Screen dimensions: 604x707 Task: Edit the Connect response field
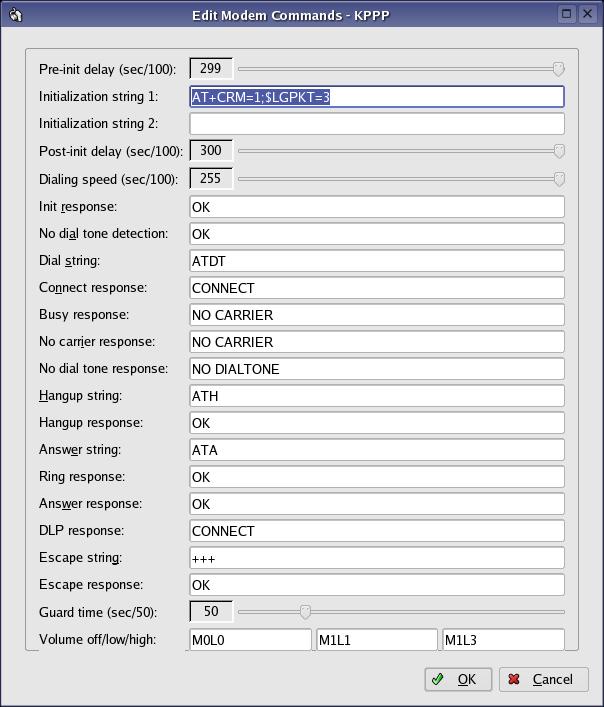(377, 288)
